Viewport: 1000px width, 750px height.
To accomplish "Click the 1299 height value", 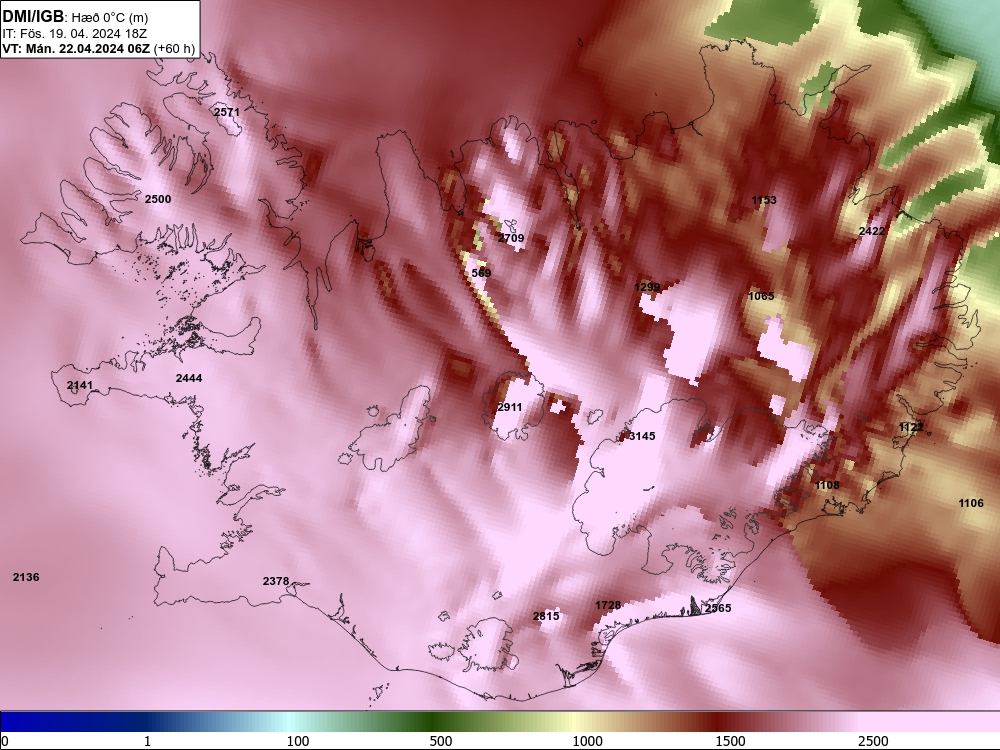I will (x=647, y=287).
